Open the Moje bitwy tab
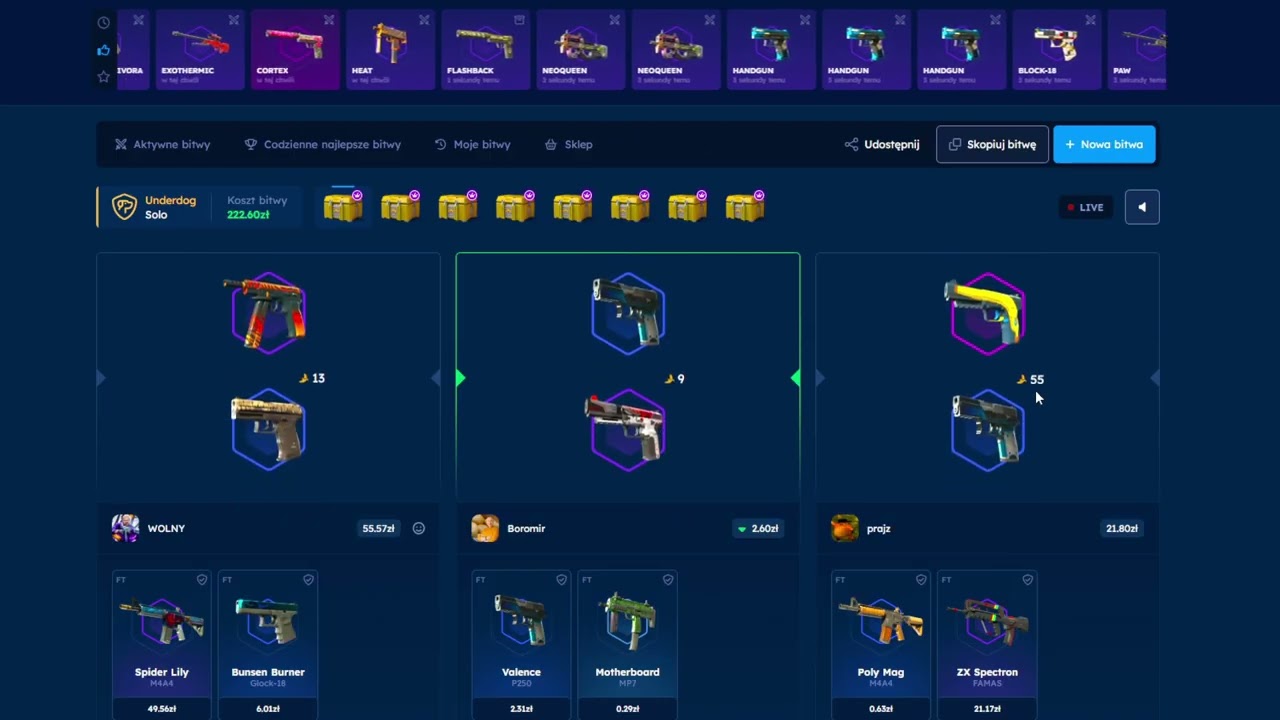The height and width of the screenshot is (720, 1280). pyautogui.click(x=472, y=145)
